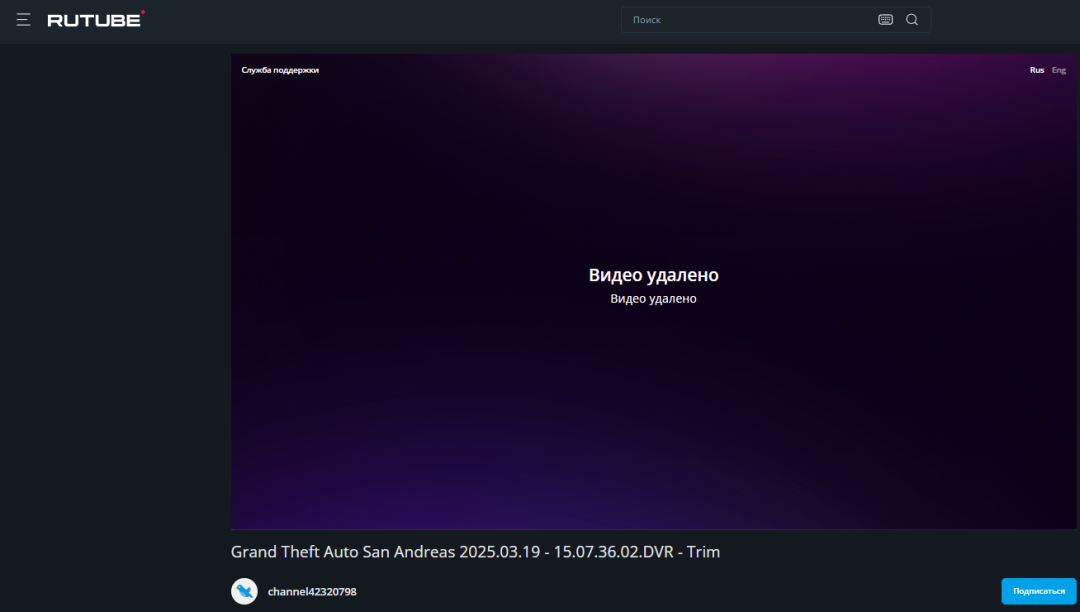Click blank space between channel name and Подписаться
The width and height of the screenshot is (1080, 612).
coord(680,592)
